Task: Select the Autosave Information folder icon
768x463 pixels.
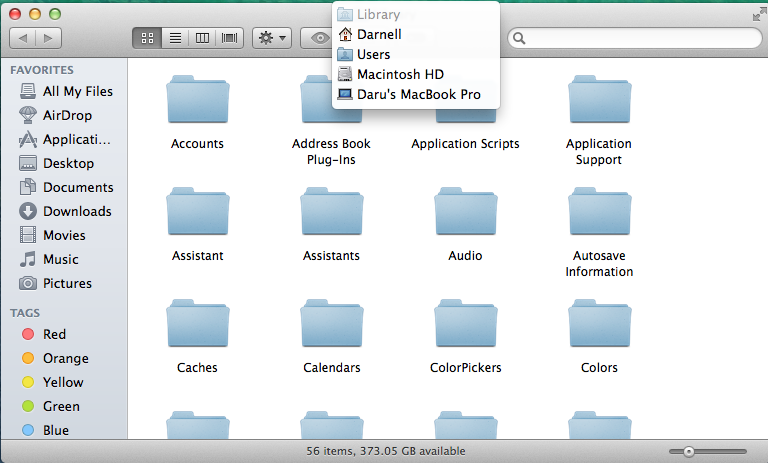Action: 600,212
